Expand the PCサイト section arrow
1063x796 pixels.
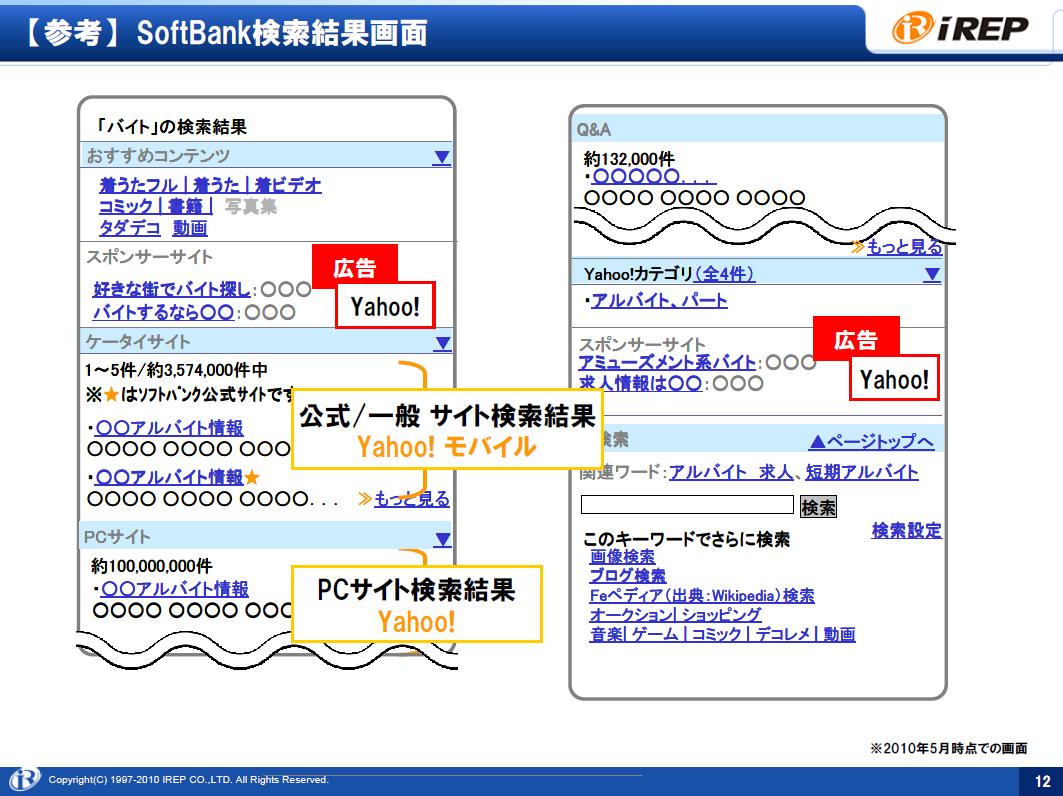tap(442, 540)
